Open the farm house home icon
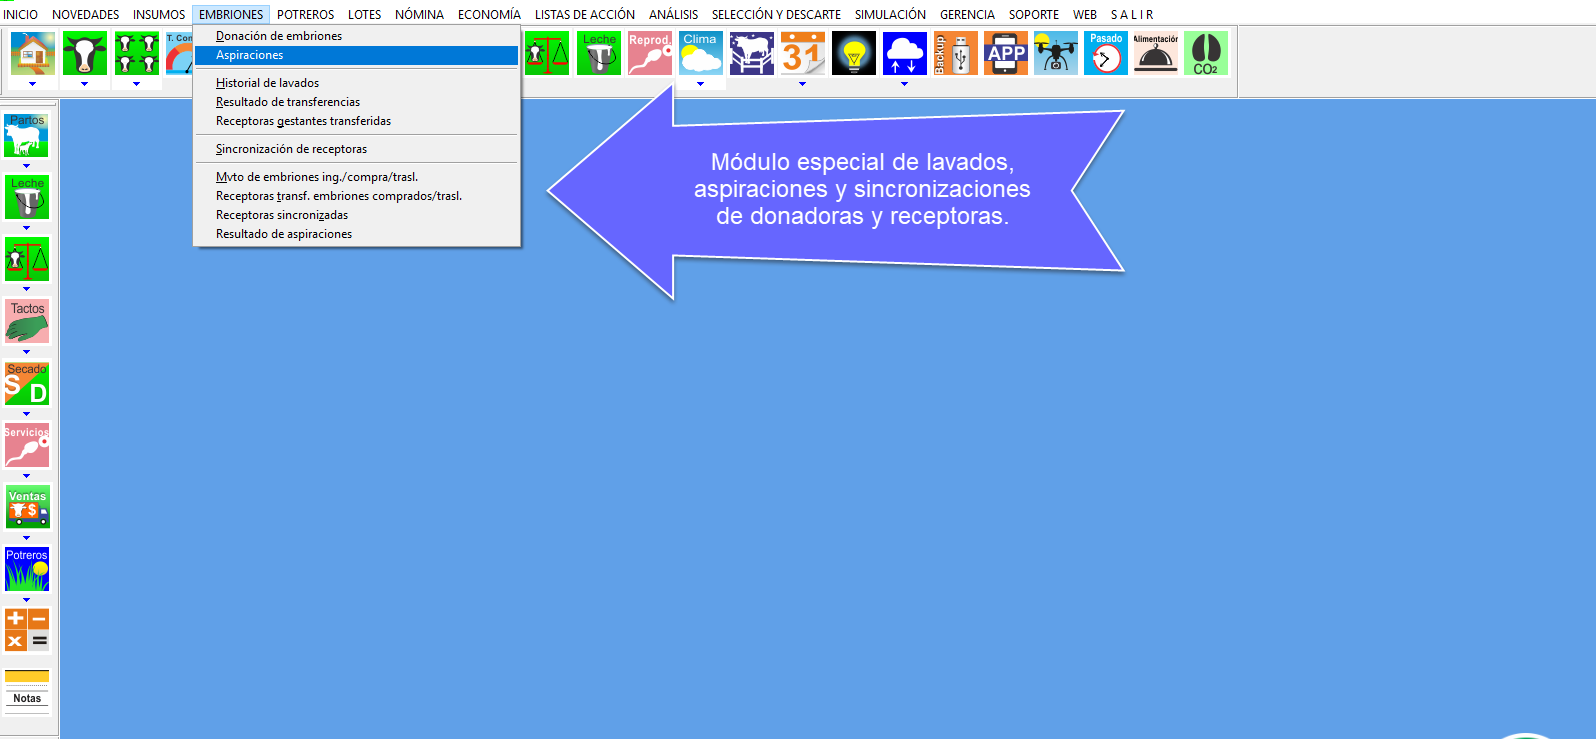This screenshot has height=739, width=1596. tap(33, 53)
